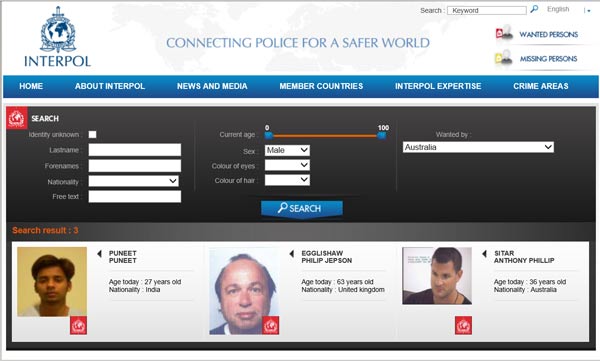
Task: Click the INTERPOL logo emblem
Action: 58,30
